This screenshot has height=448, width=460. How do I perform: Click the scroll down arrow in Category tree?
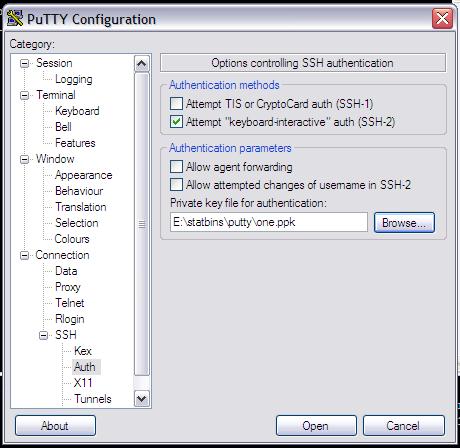(x=142, y=398)
